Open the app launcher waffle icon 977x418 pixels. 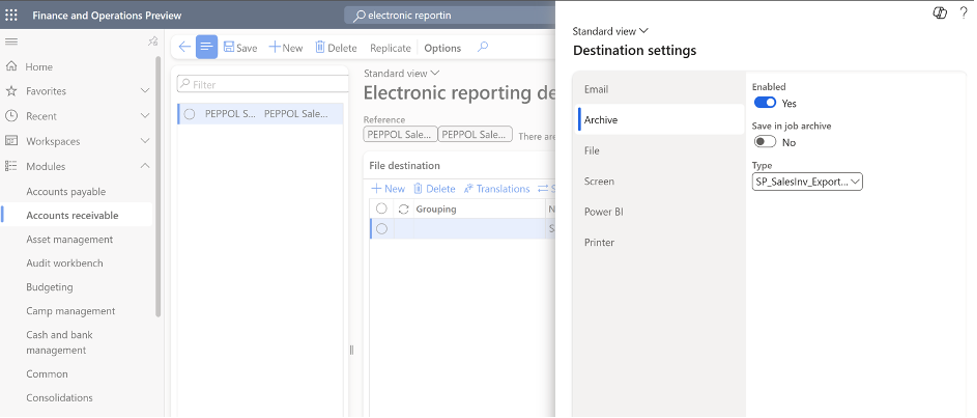11,15
